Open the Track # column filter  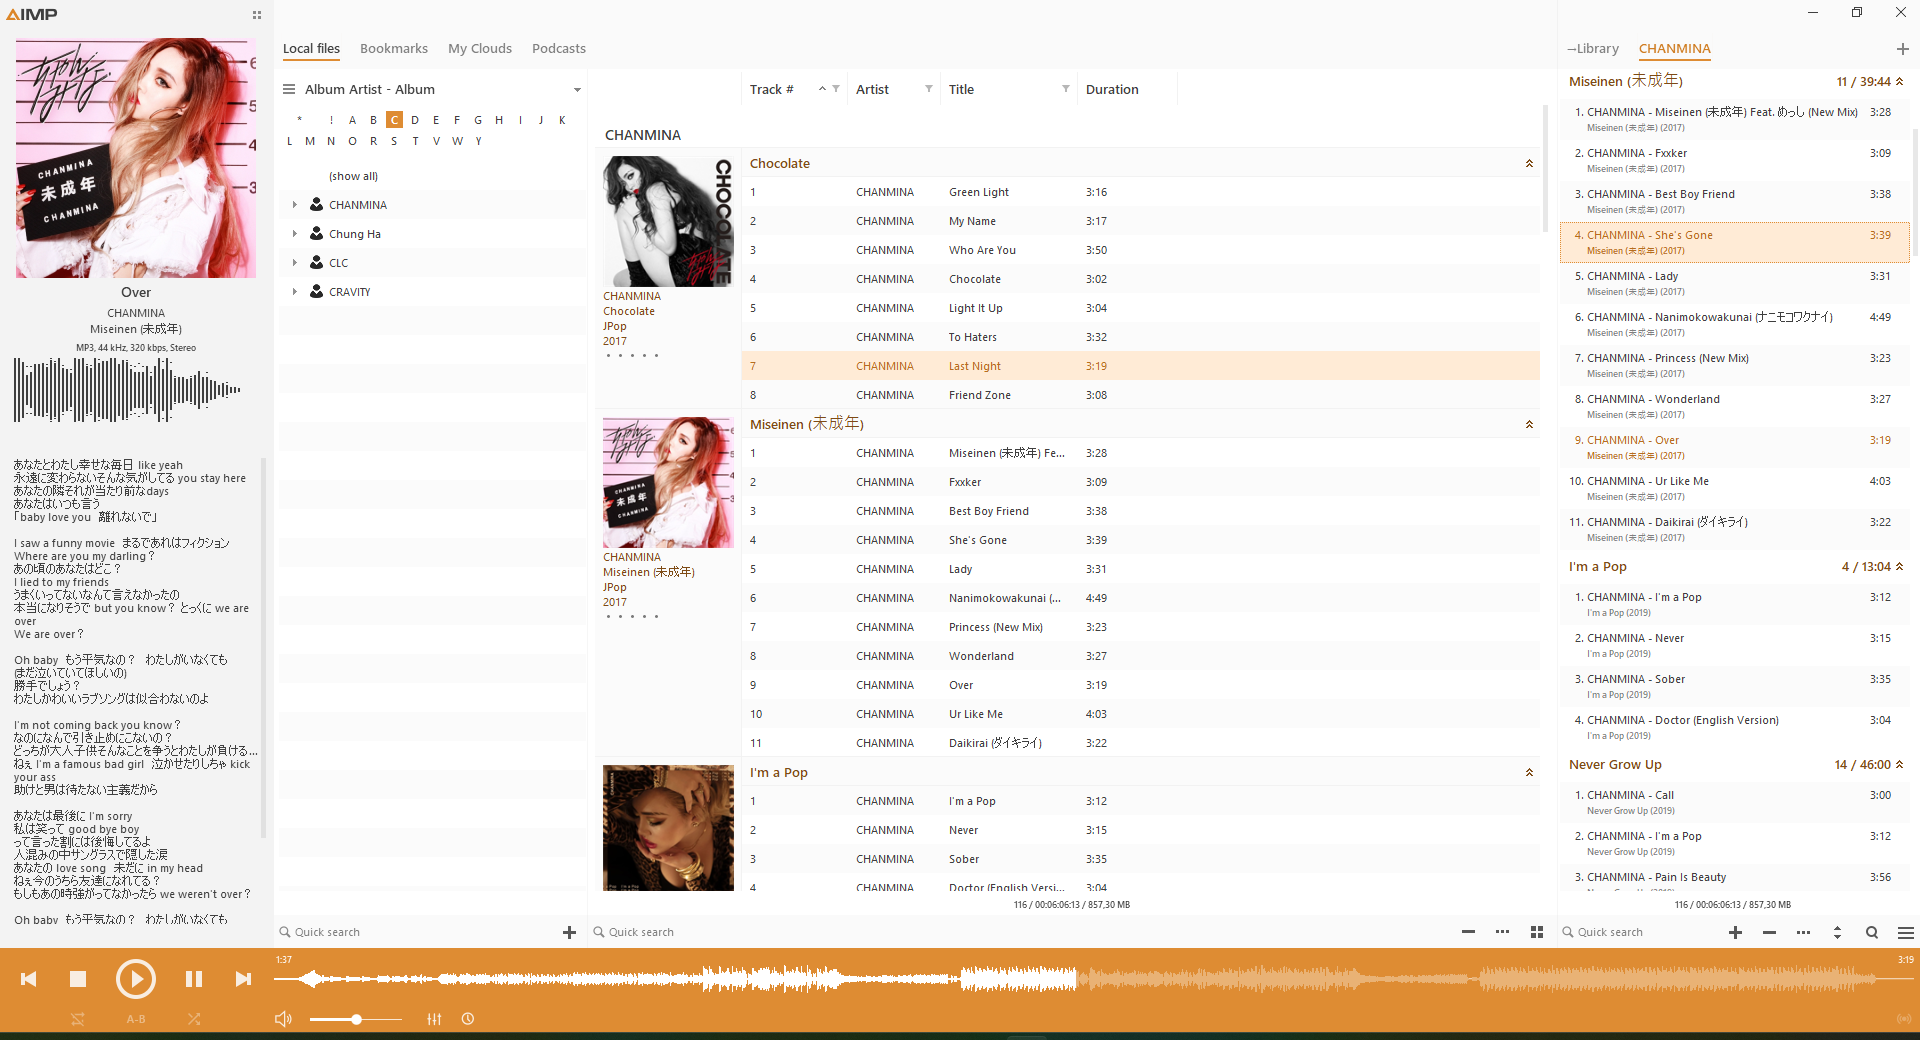836,89
